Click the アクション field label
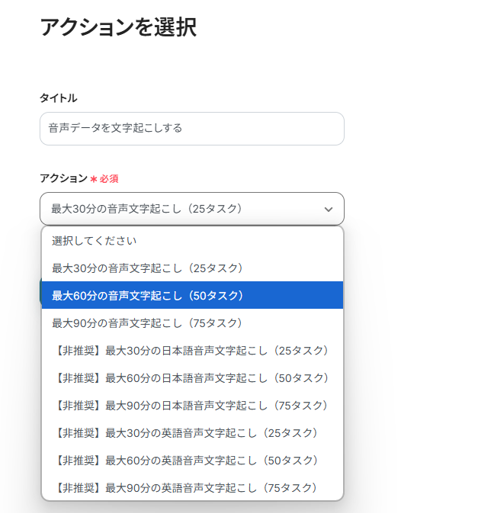 pos(64,178)
